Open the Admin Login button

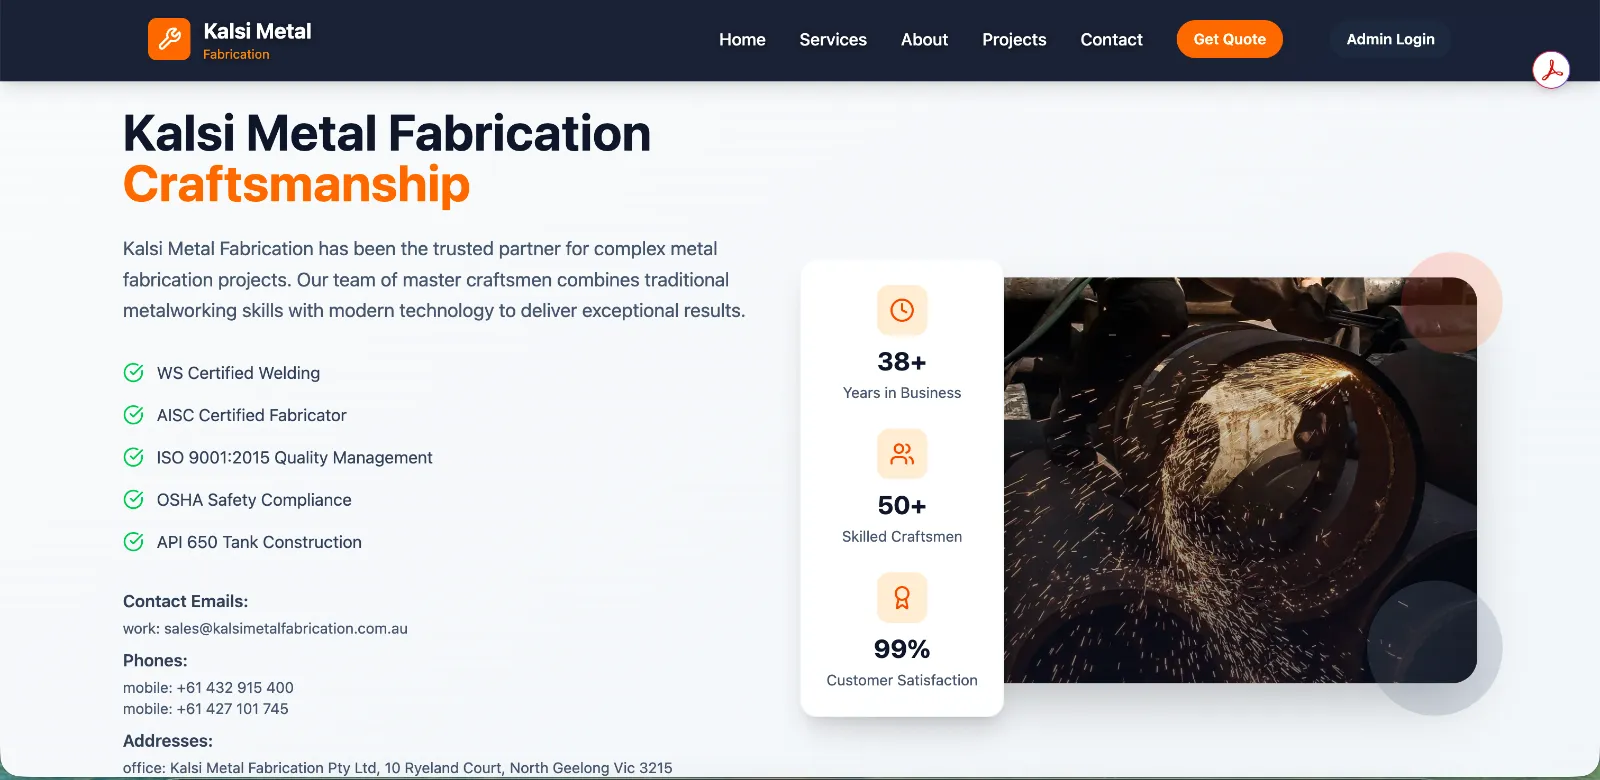[x=1390, y=40]
